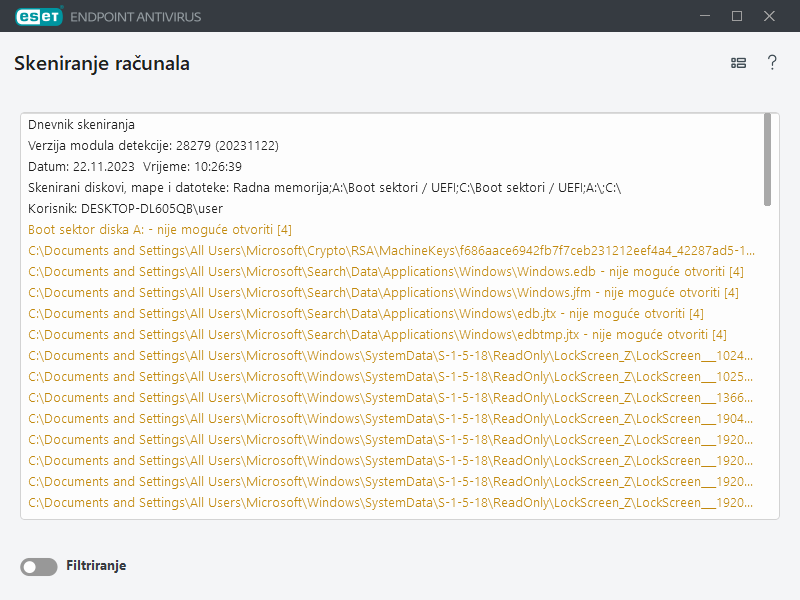Close the ESET Endpoint Antivirus window

(769, 16)
